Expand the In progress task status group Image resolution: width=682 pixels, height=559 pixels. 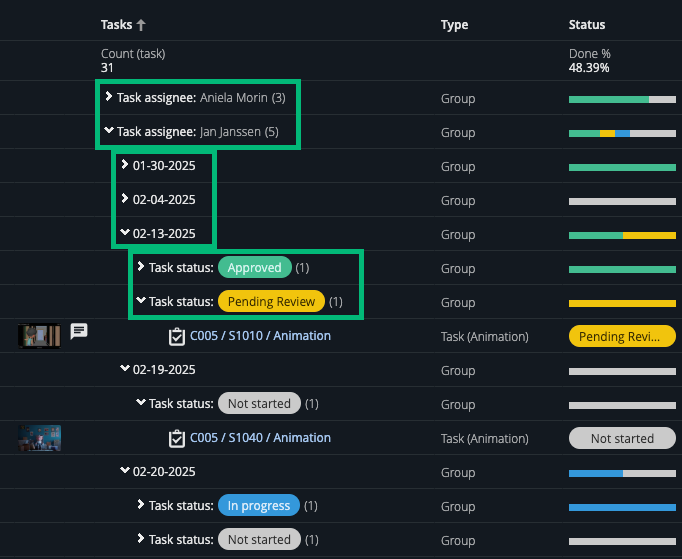tap(140, 504)
